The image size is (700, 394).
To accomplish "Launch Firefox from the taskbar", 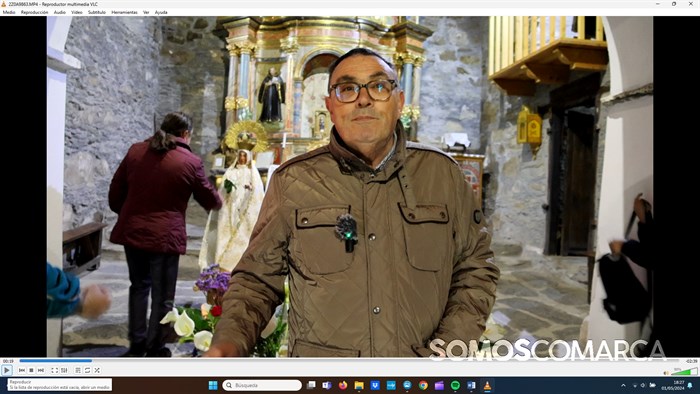I will coord(343,385).
